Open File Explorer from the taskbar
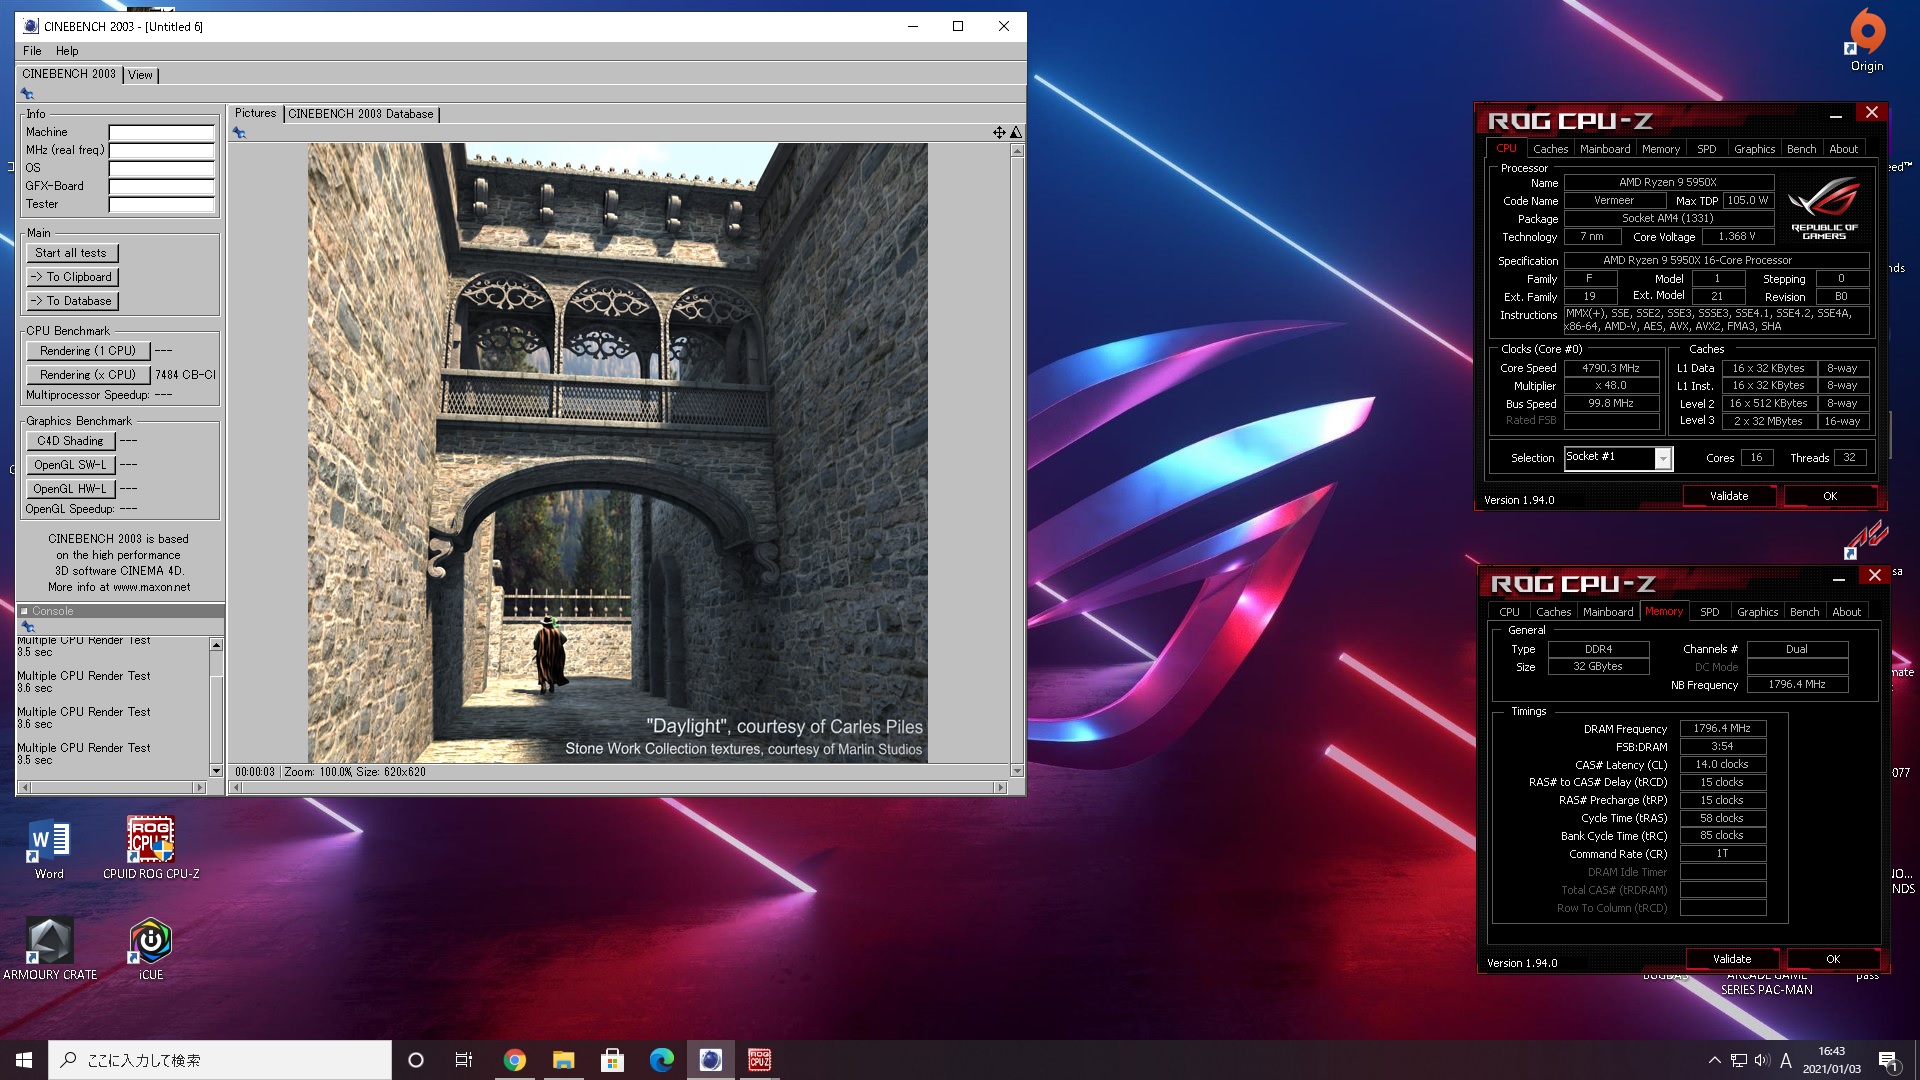The height and width of the screenshot is (1080, 1920). tap(563, 1060)
